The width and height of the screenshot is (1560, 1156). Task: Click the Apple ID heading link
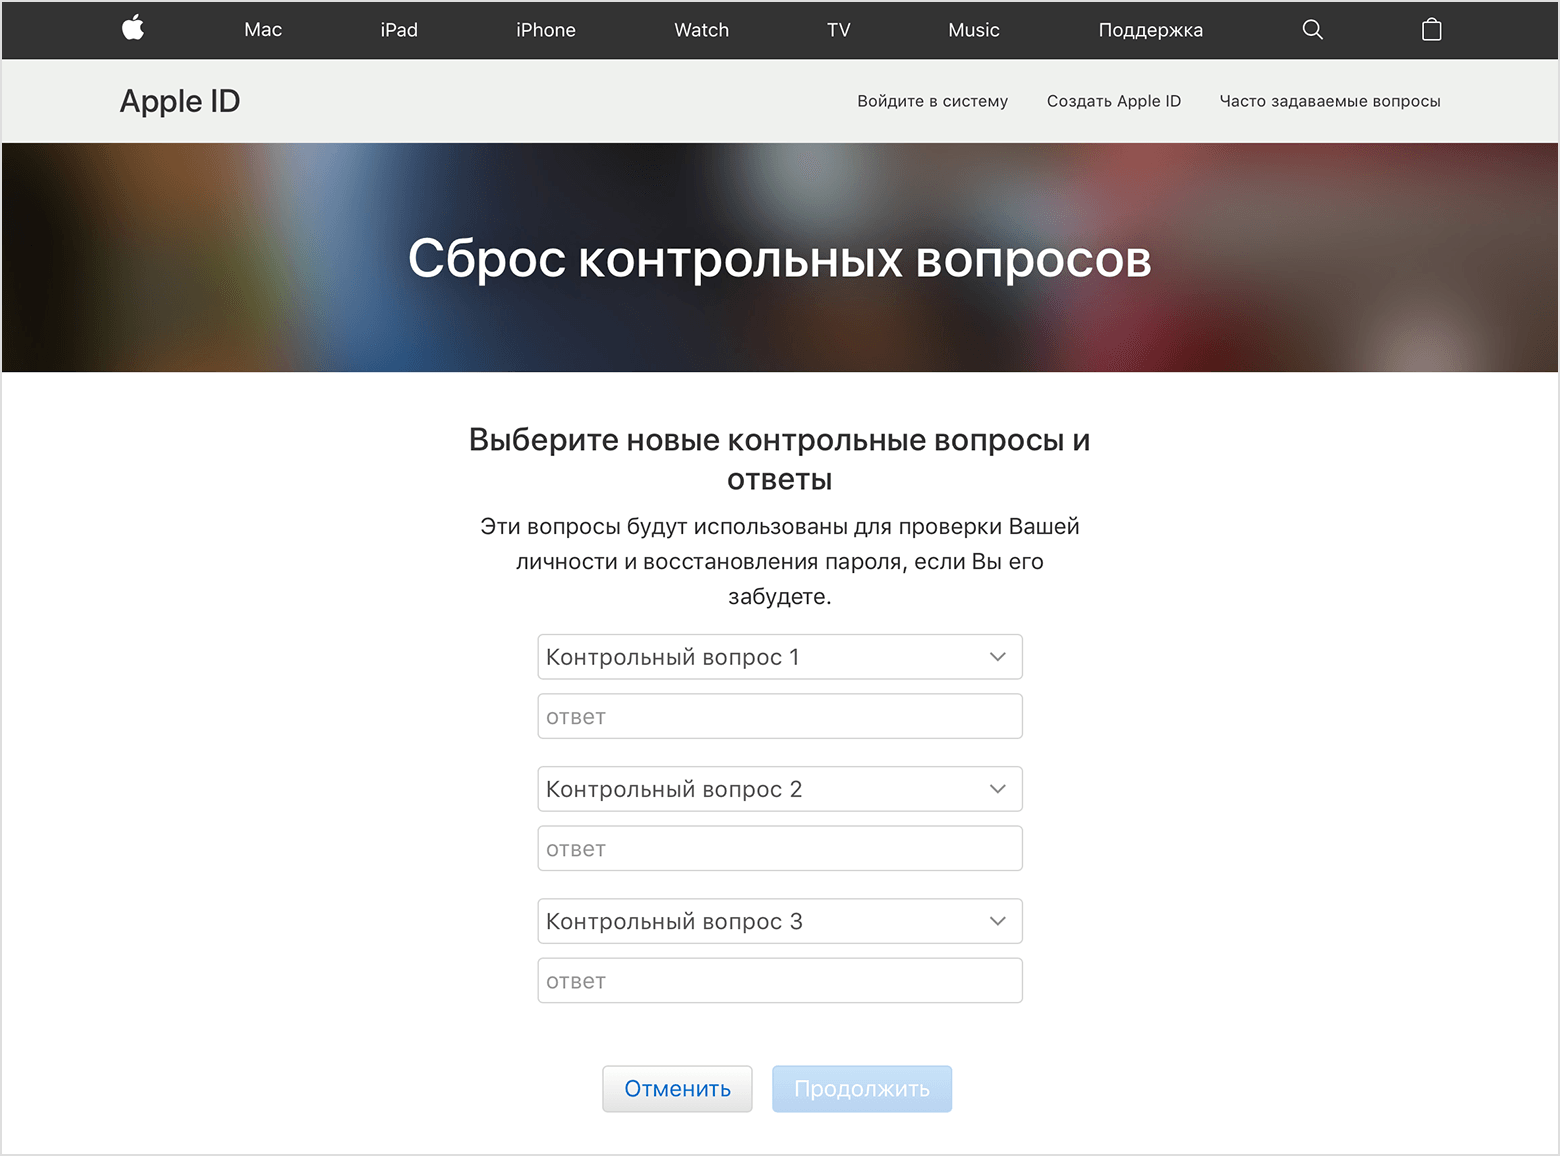click(180, 101)
